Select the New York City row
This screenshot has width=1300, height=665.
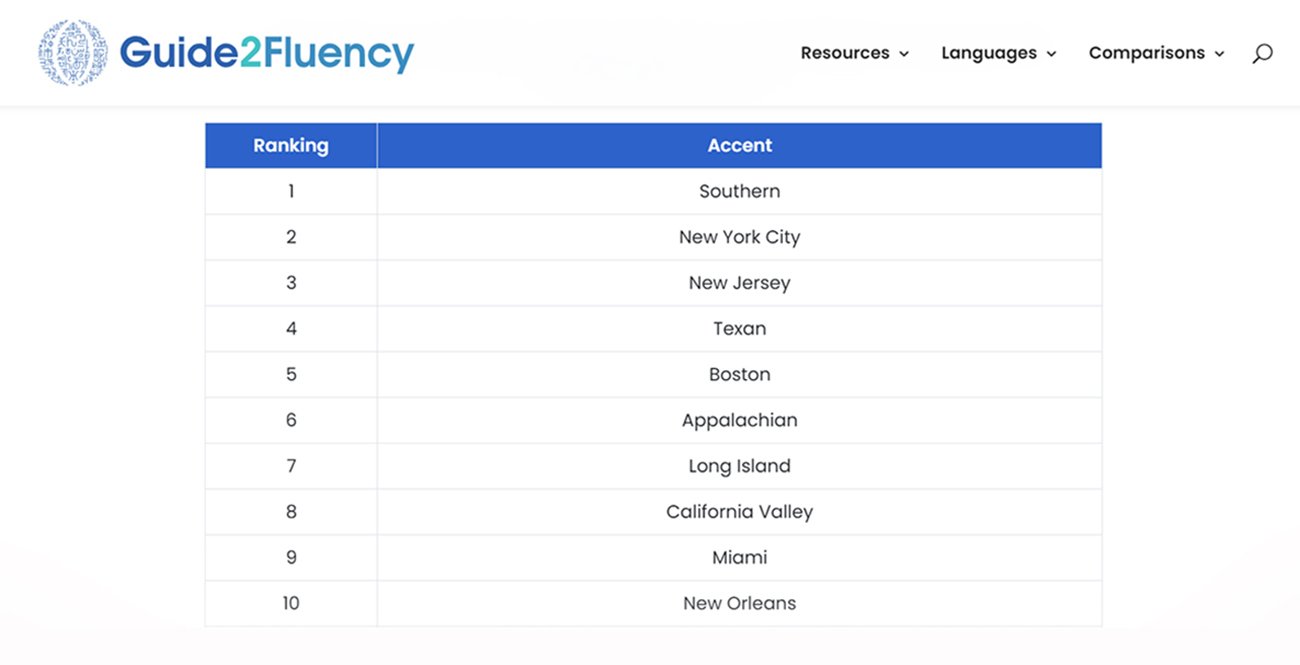pyautogui.click(x=739, y=237)
